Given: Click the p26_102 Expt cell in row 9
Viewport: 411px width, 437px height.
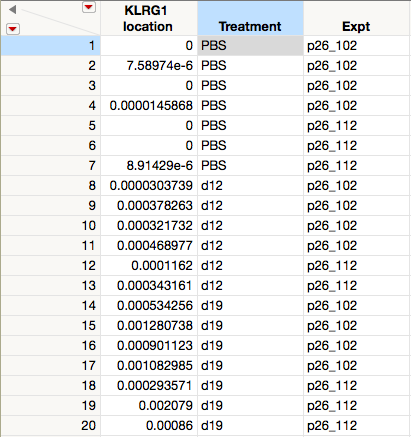Looking at the screenshot, I should (357, 206).
